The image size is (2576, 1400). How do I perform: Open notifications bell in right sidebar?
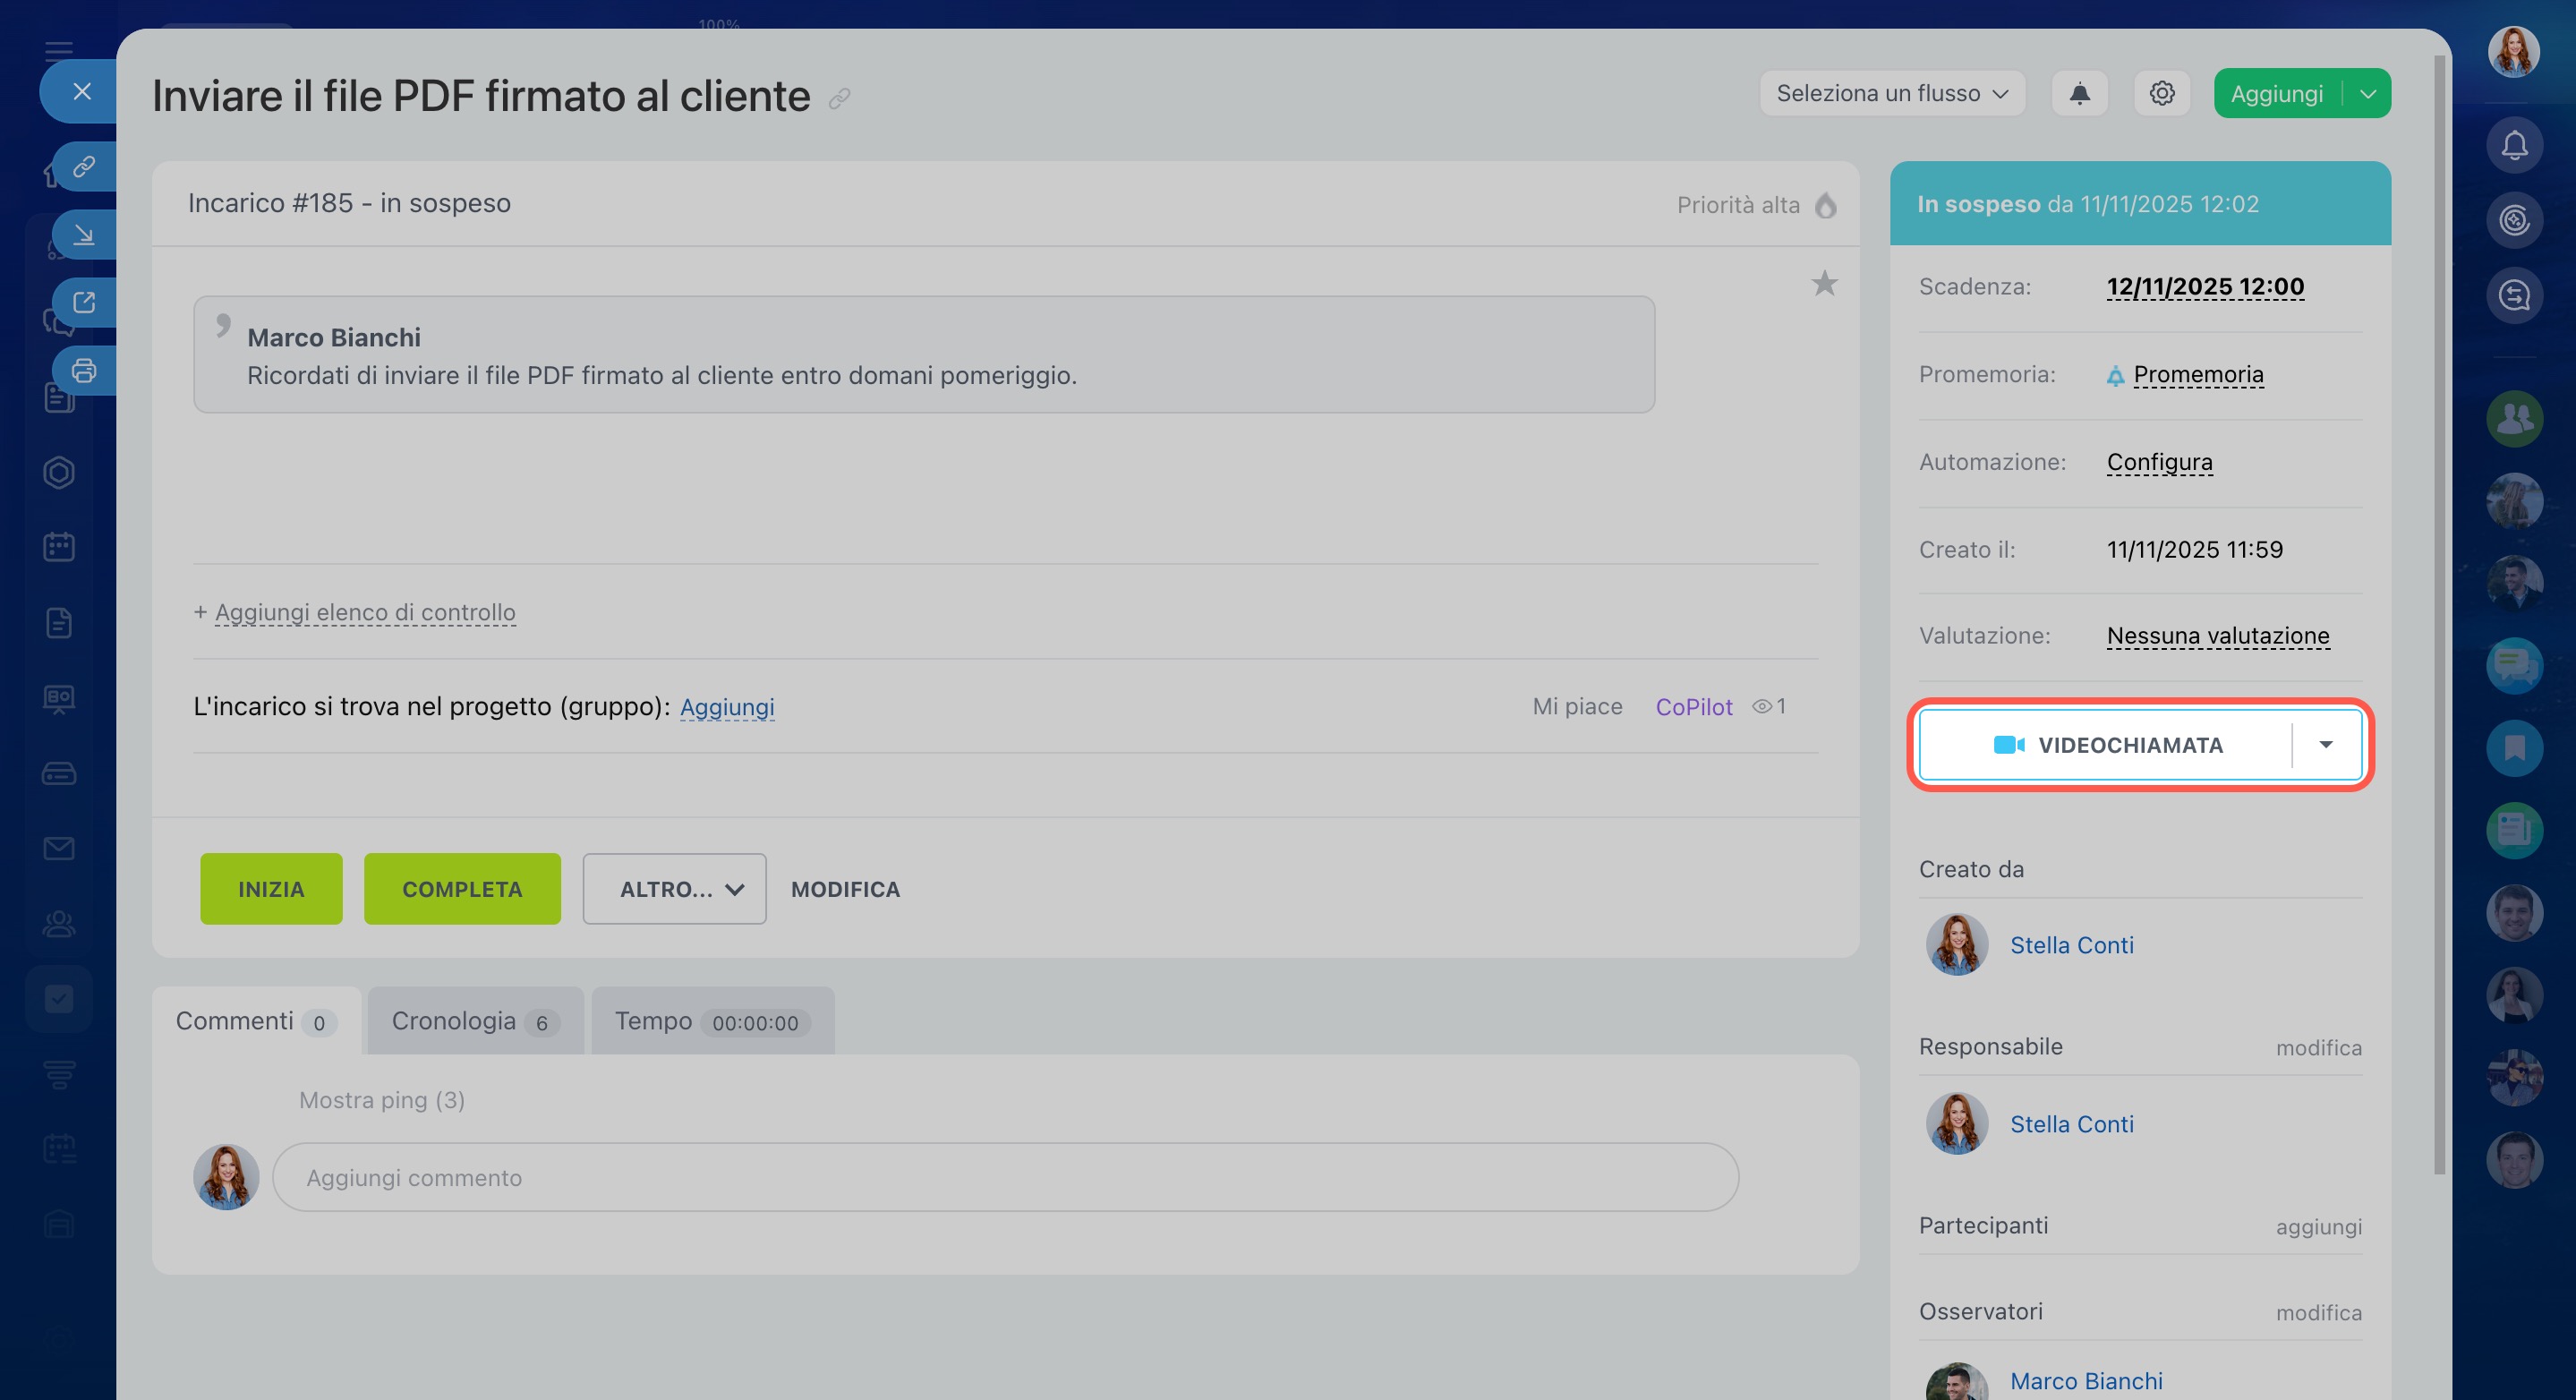click(x=2514, y=146)
